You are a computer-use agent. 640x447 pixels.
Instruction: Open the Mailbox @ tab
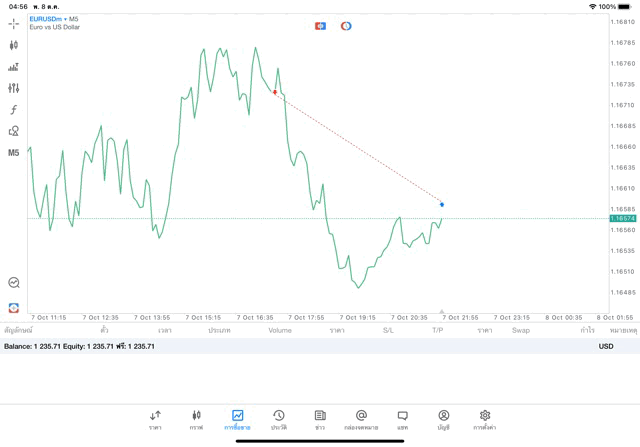(x=361, y=419)
